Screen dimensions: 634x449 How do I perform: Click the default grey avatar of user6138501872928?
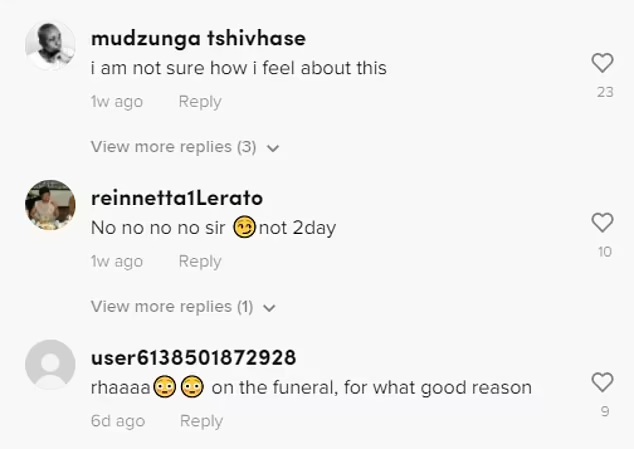click(50, 364)
